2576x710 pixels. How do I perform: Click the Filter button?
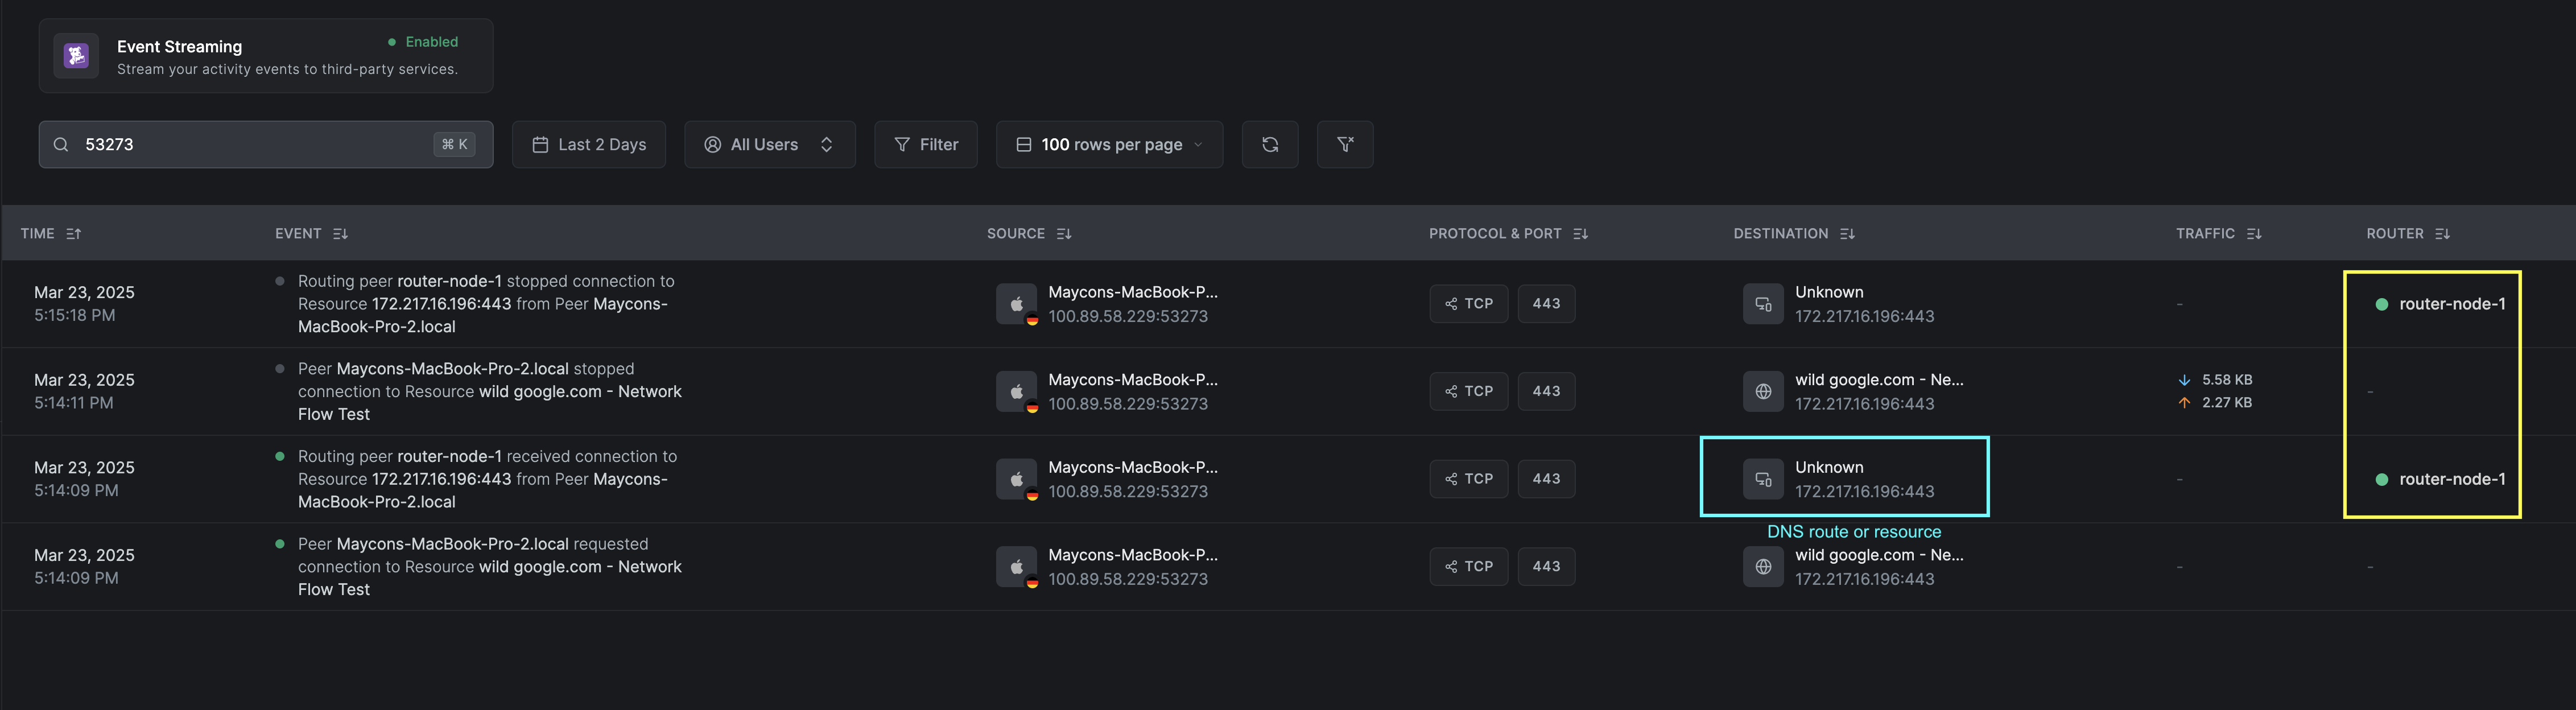[925, 145]
